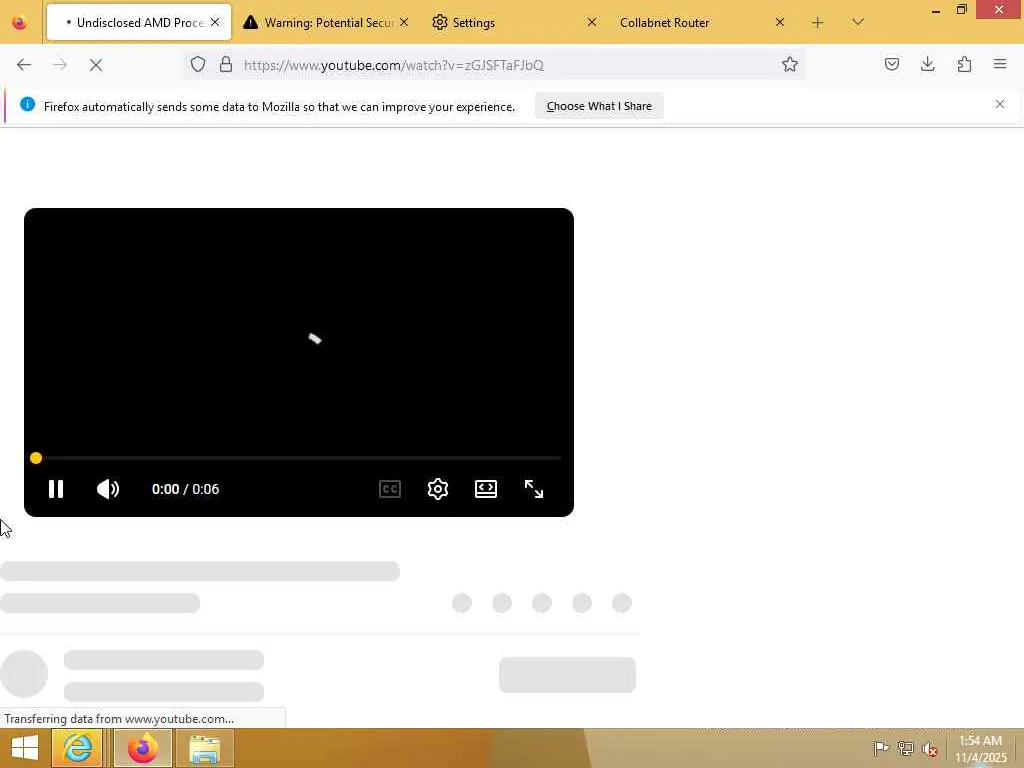Open the Firefox application hamburger menu
This screenshot has height=768, width=1024.
pos(1000,64)
